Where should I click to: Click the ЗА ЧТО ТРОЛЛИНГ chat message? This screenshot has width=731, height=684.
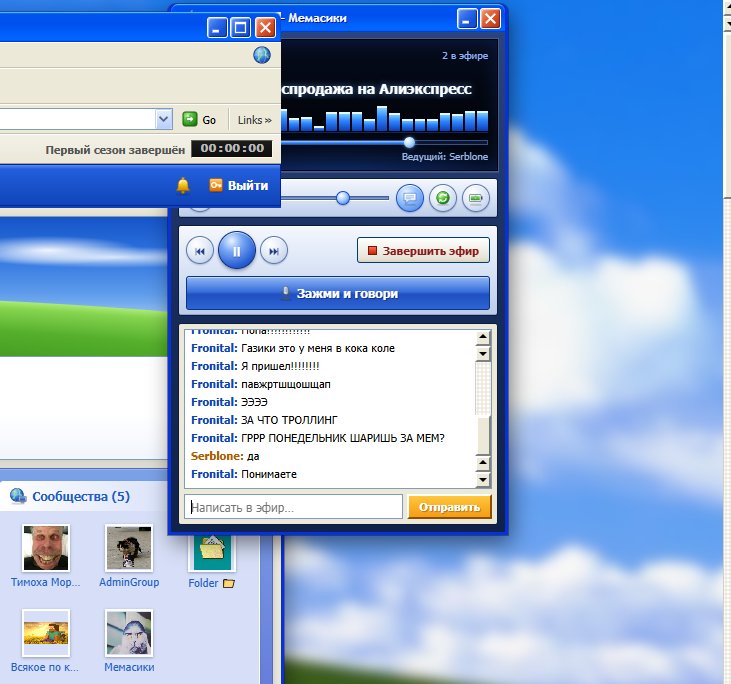click(x=289, y=420)
